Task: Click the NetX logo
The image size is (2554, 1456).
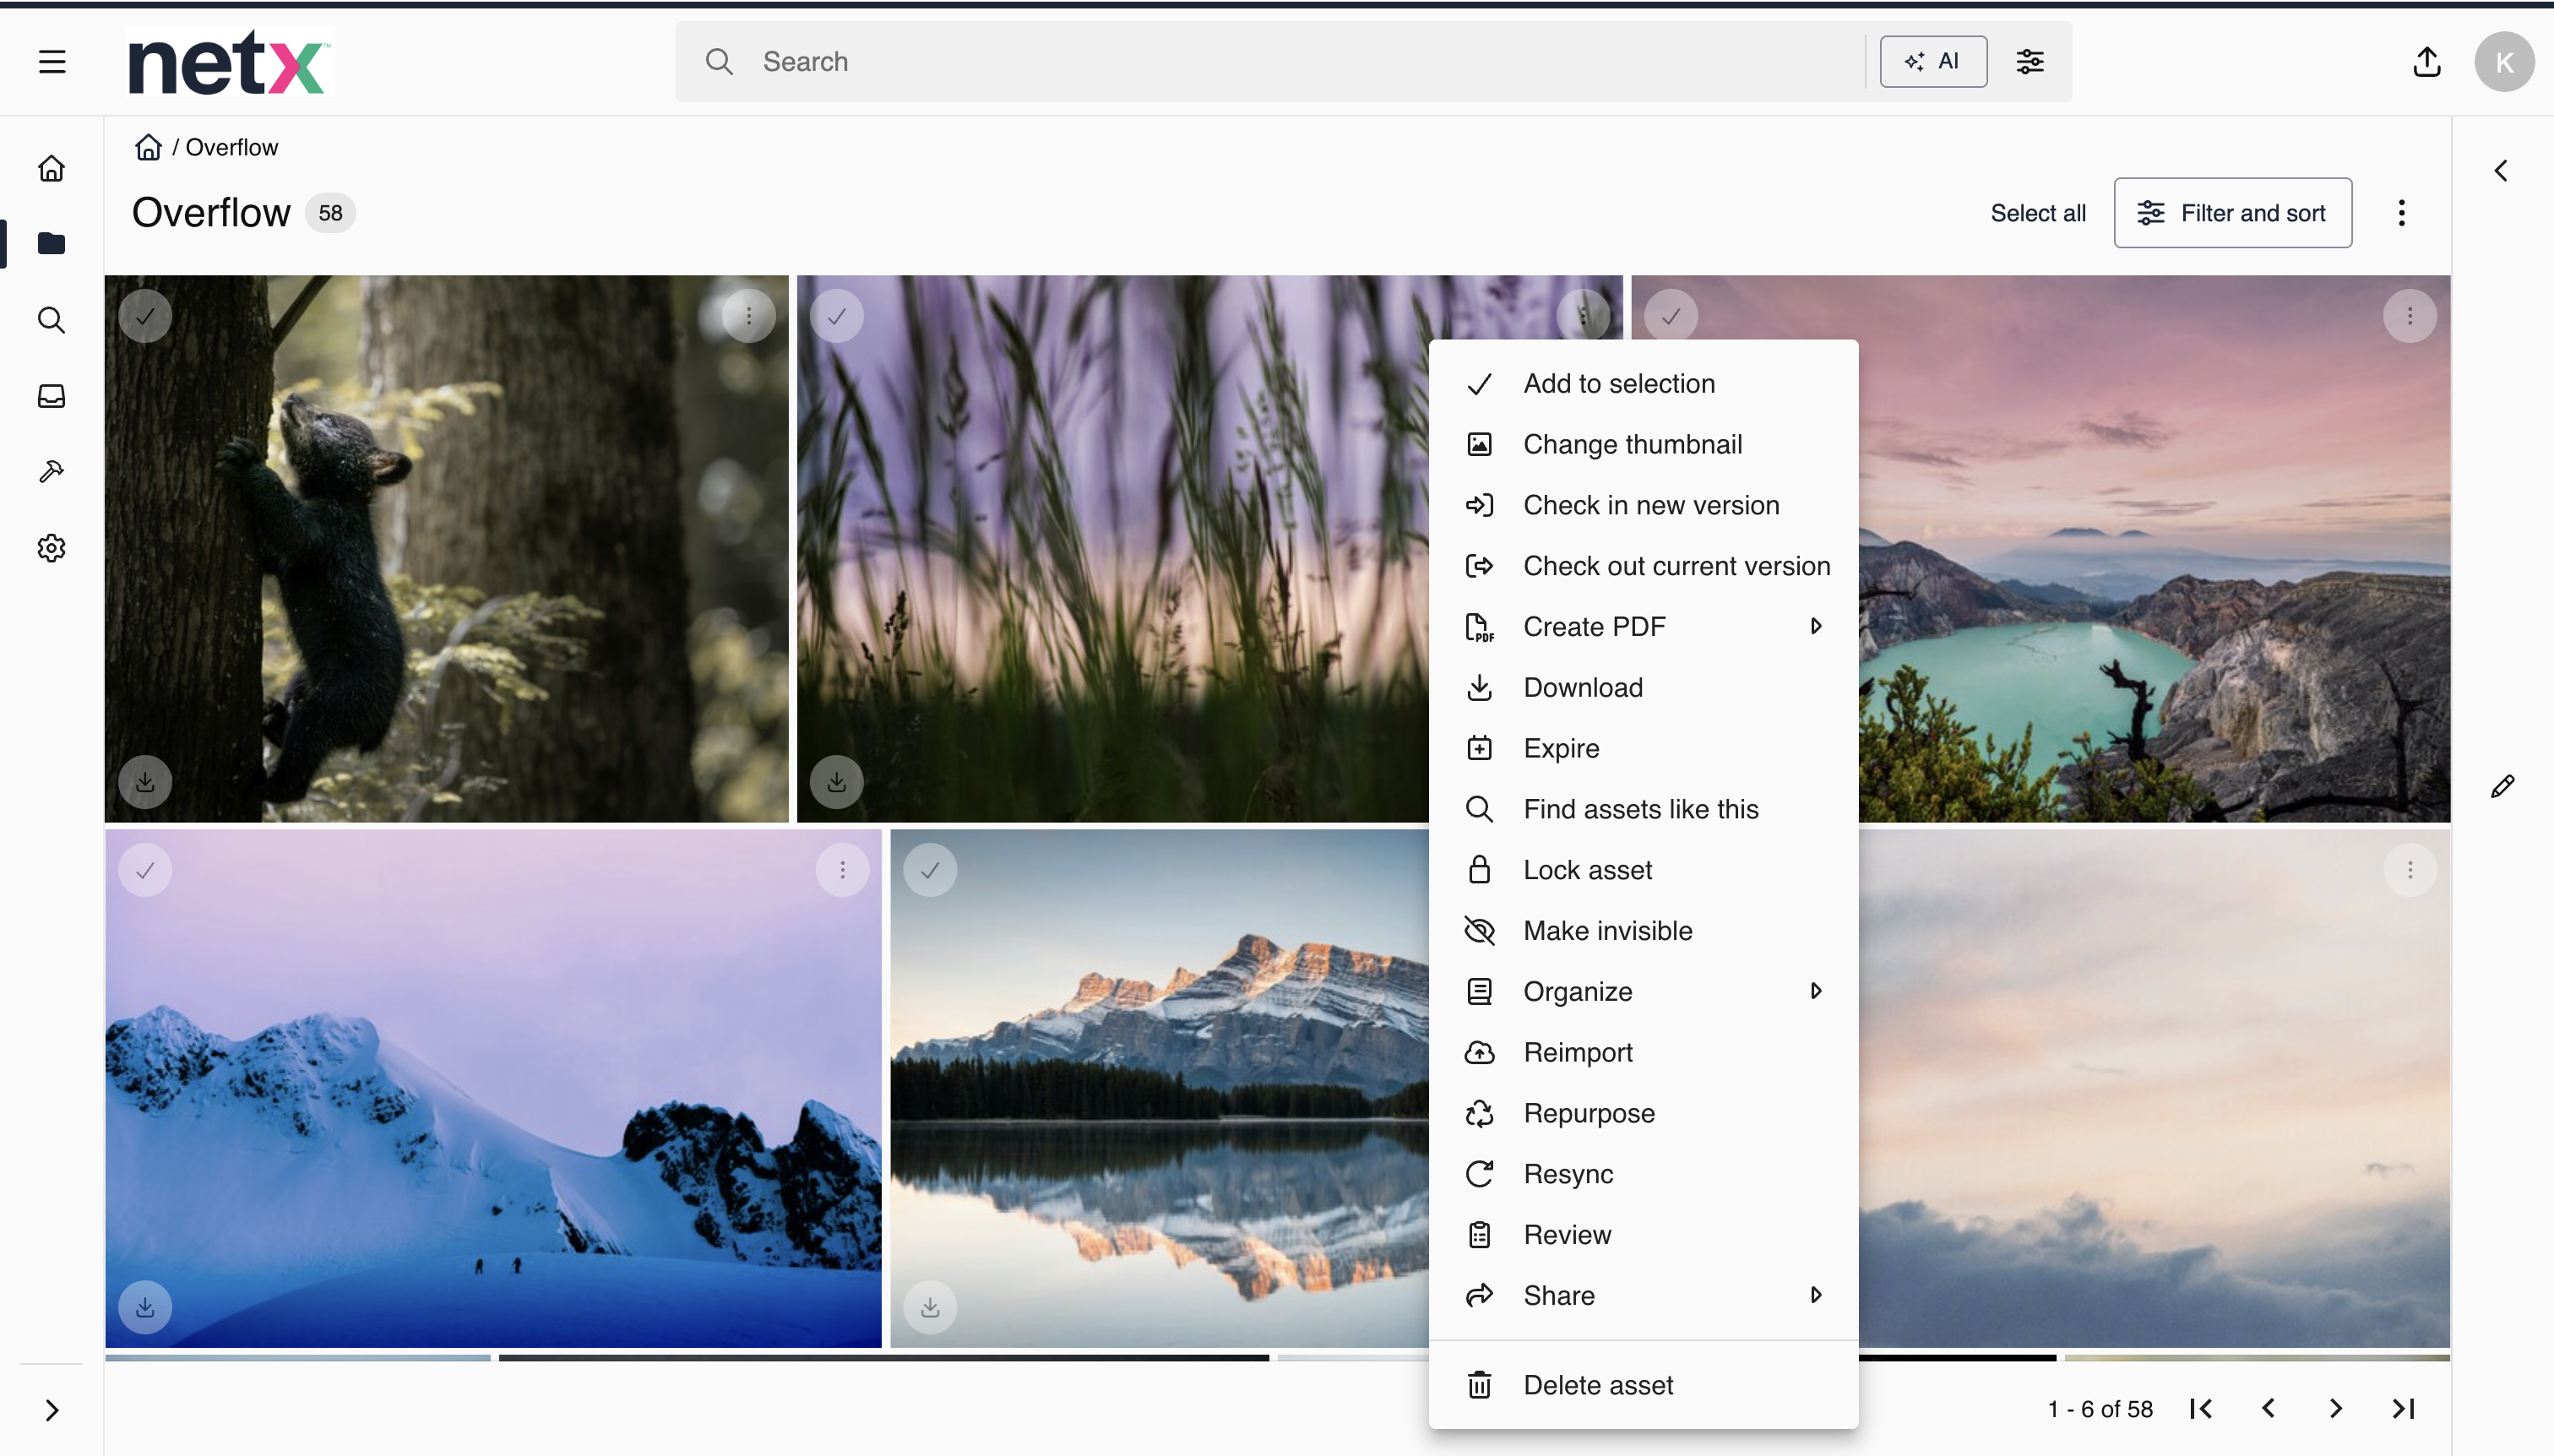Action: tap(228, 62)
